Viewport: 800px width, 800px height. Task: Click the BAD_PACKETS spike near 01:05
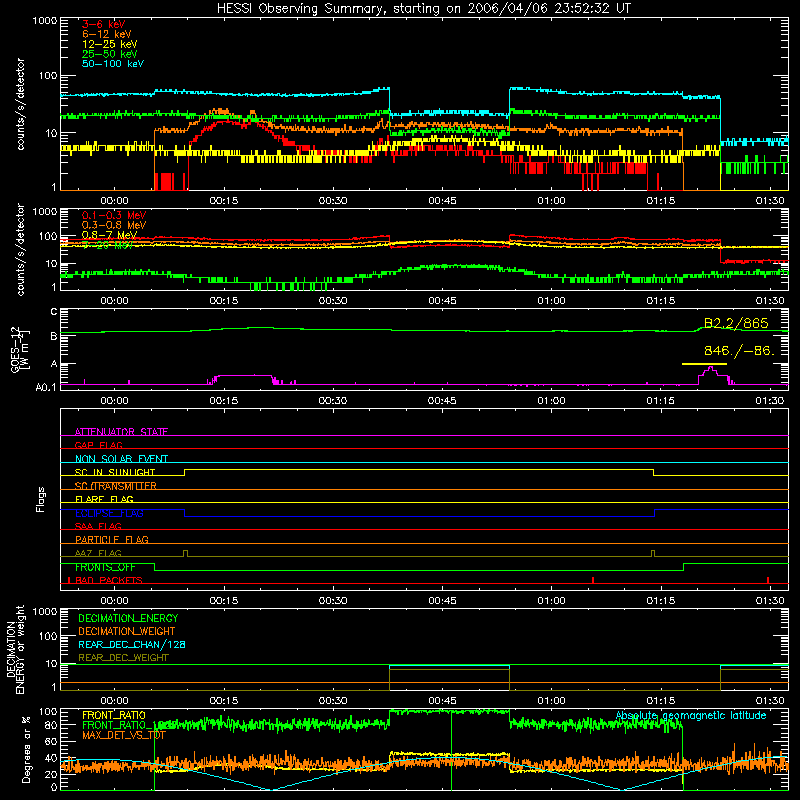[593, 580]
